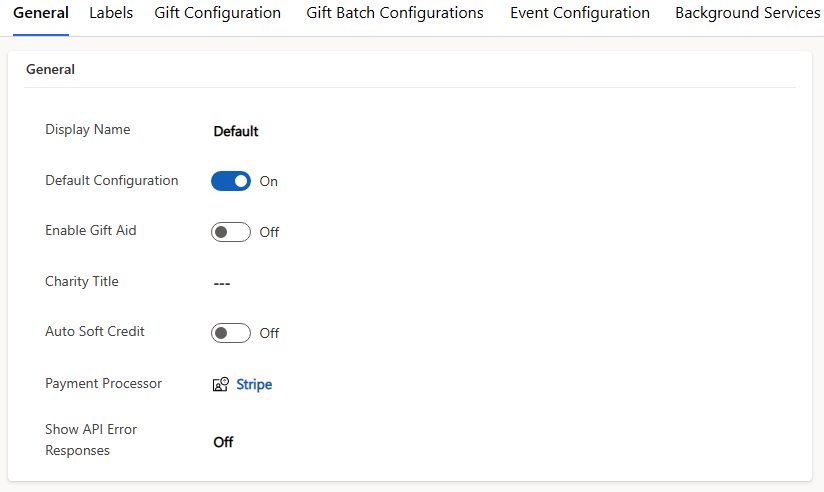The width and height of the screenshot is (824, 492).
Task: Enable the Gift Aid toggle
Action: 230,232
